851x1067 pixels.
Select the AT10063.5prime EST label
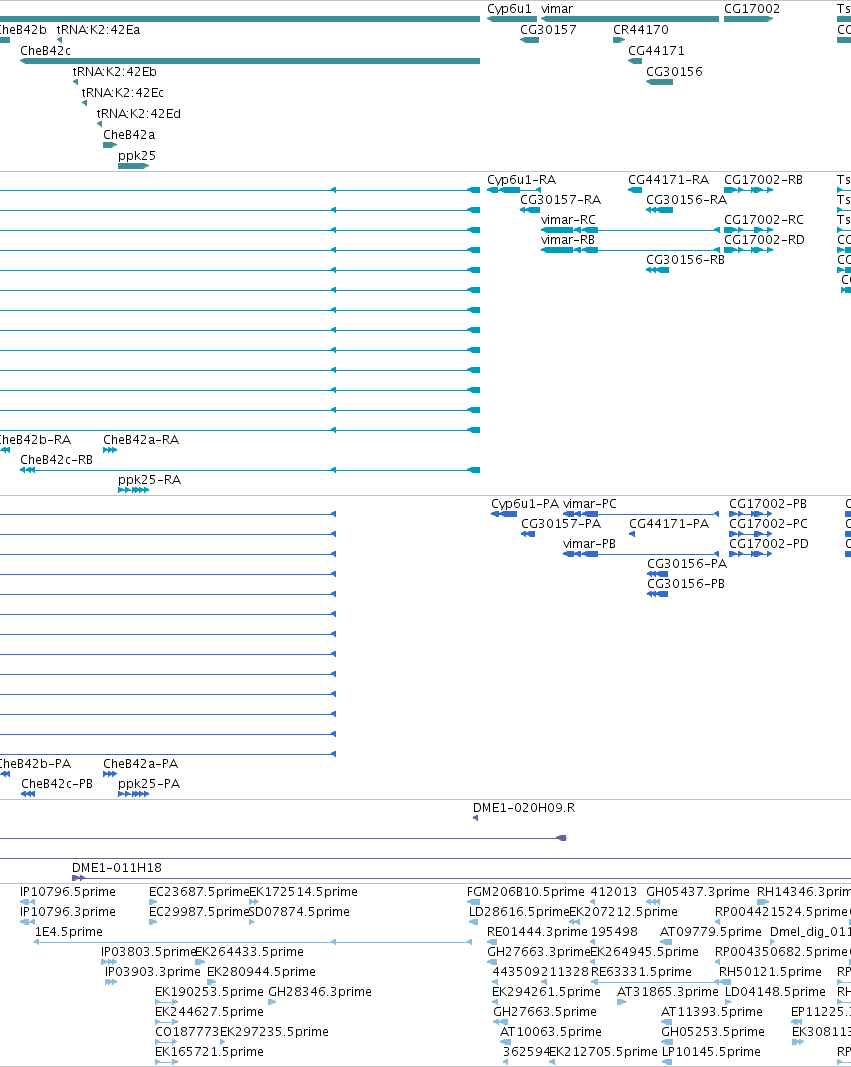pos(551,1032)
